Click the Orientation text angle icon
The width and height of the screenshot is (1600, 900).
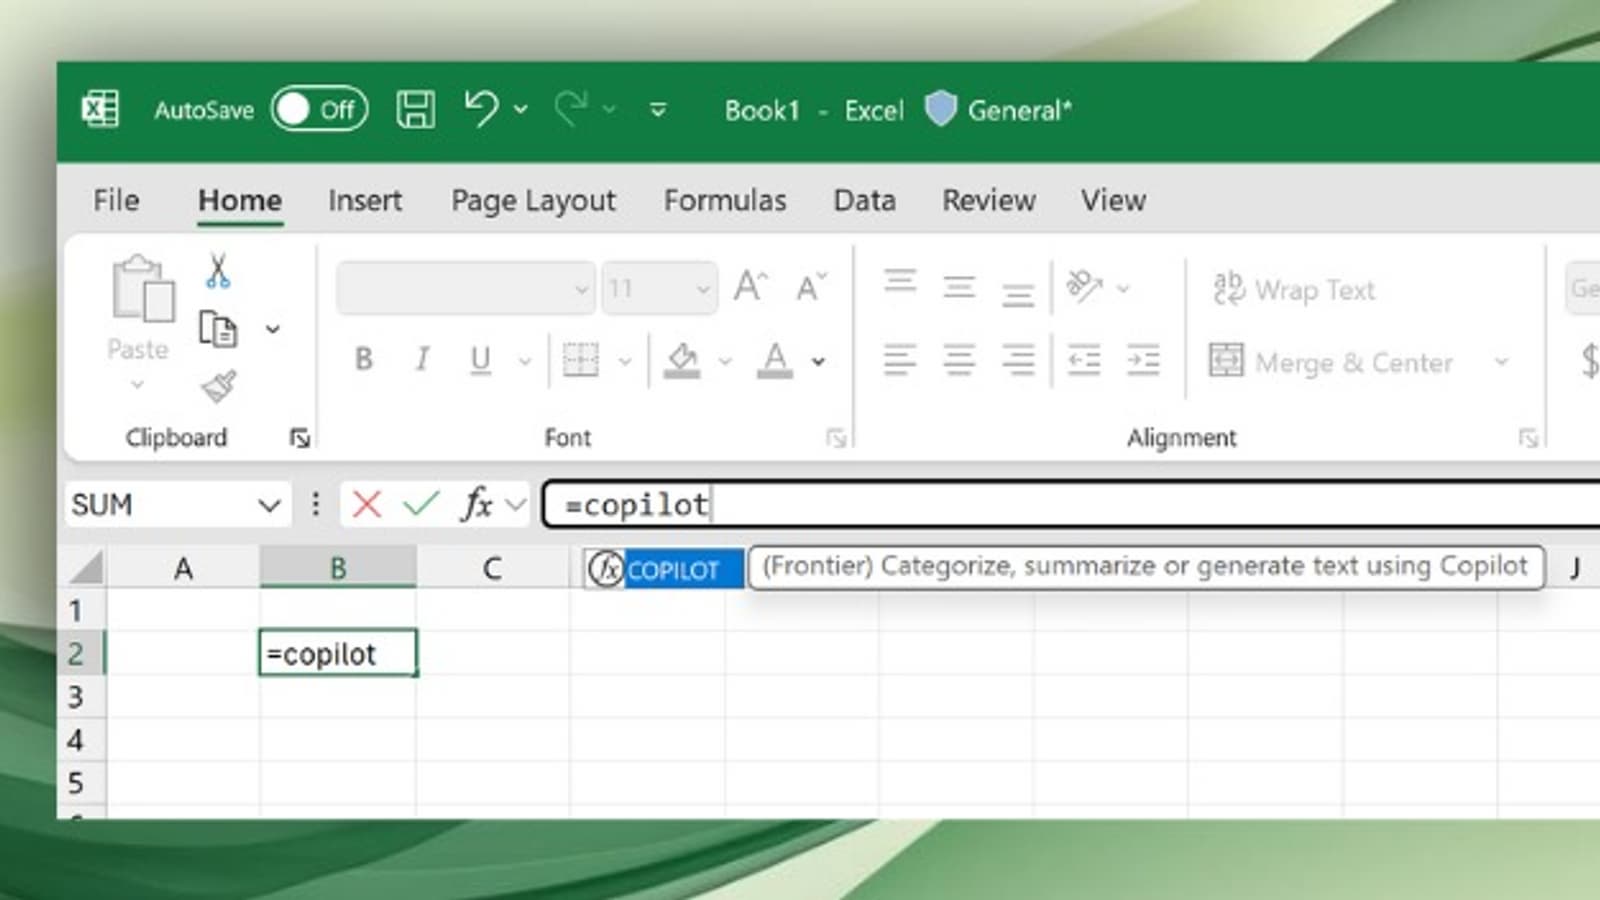1084,287
